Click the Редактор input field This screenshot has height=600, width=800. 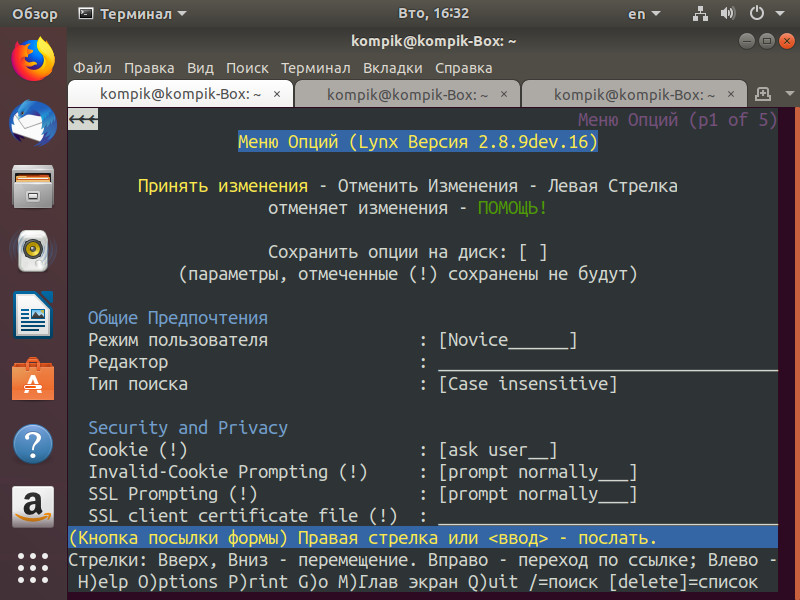tap(608, 362)
